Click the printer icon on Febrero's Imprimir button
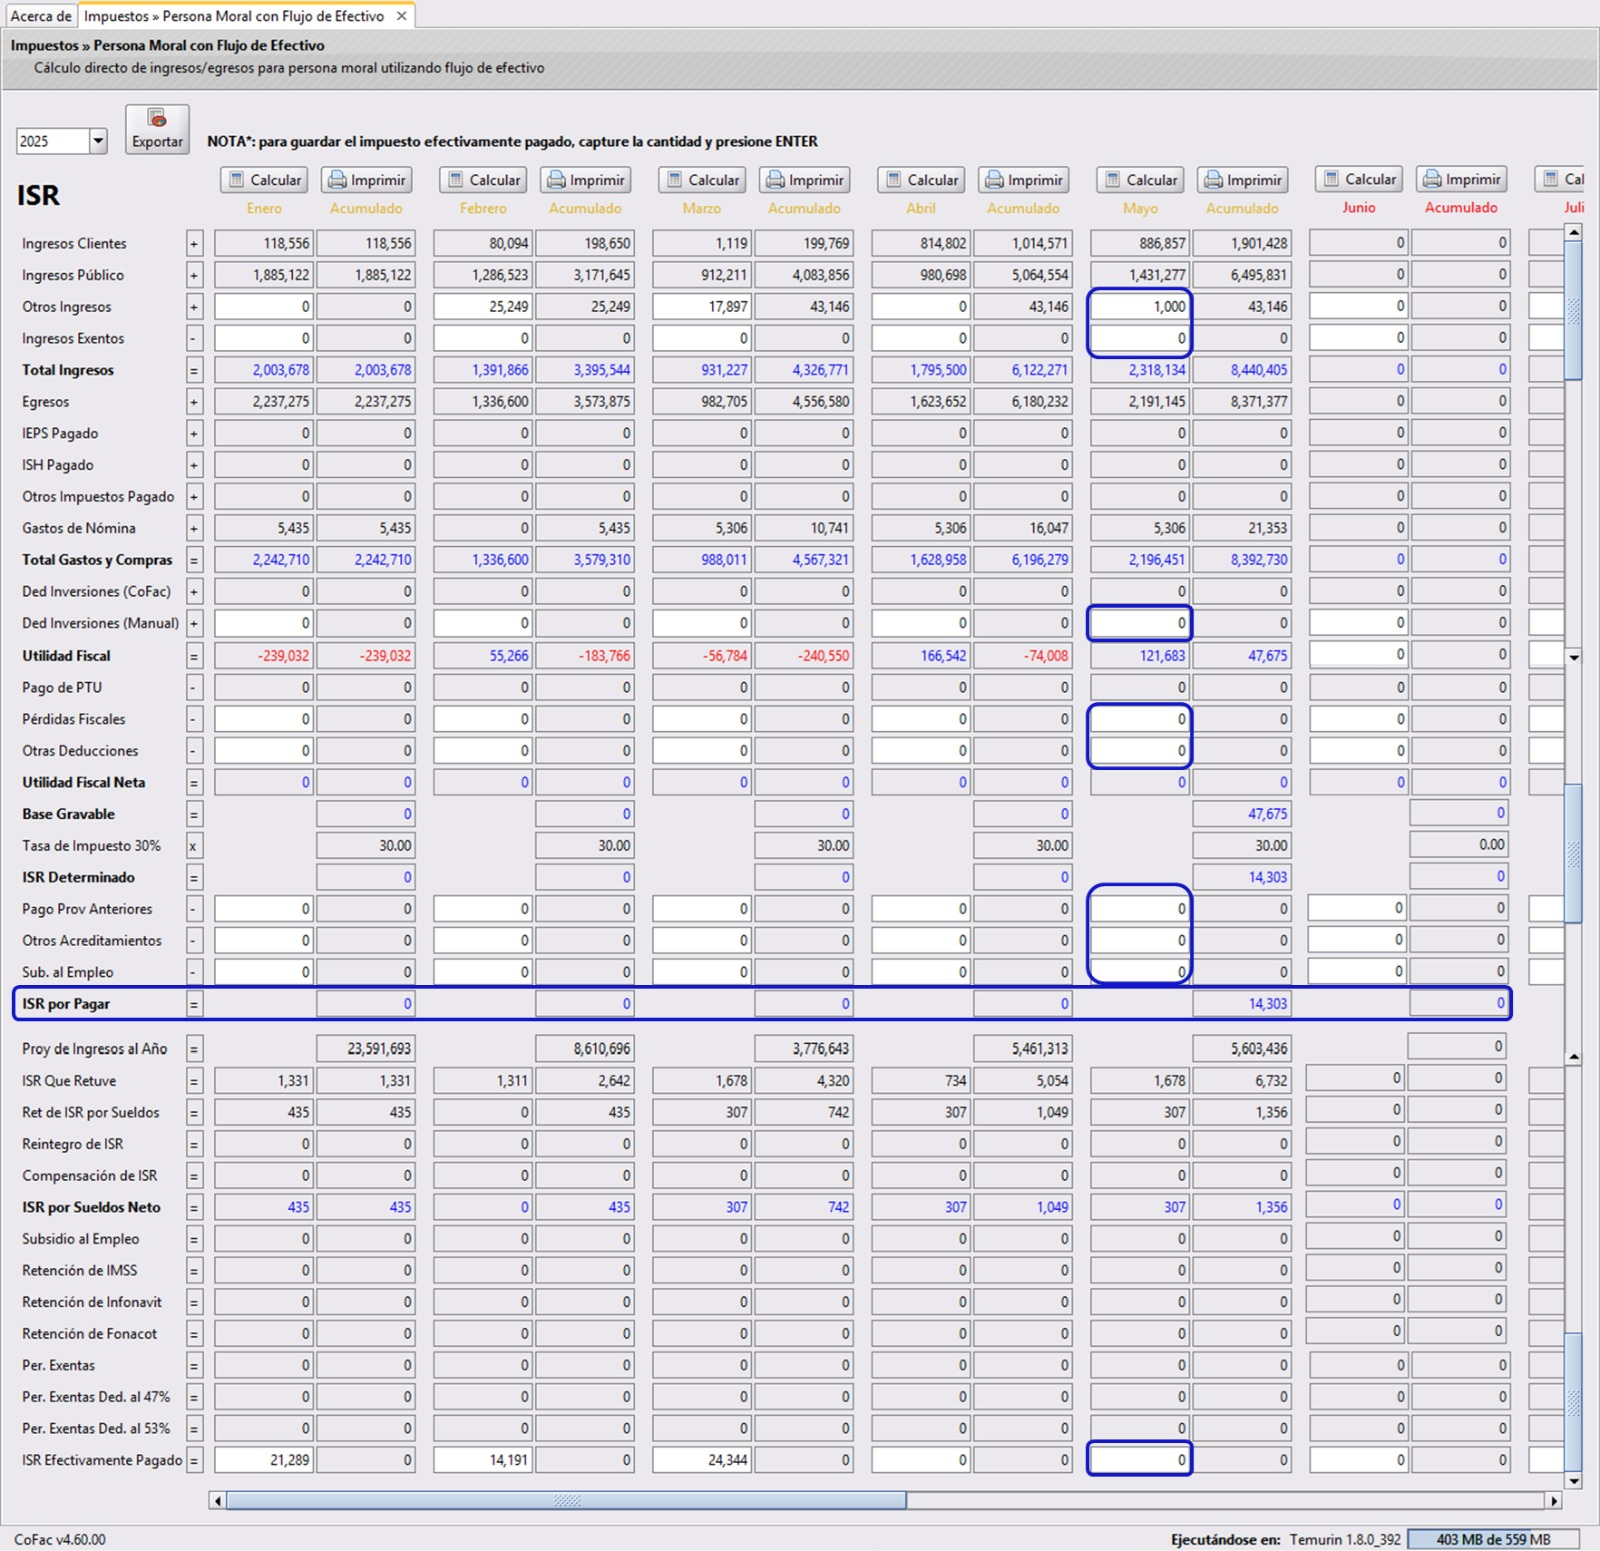 tap(553, 180)
